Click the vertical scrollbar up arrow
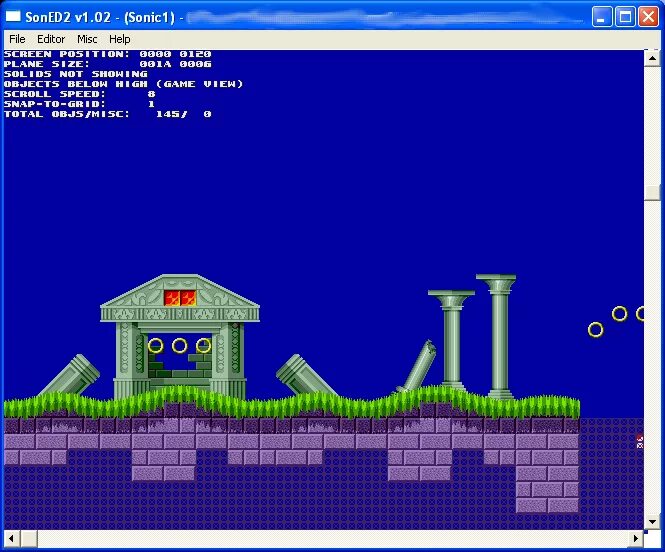This screenshot has width=665, height=552. [x=652, y=58]
